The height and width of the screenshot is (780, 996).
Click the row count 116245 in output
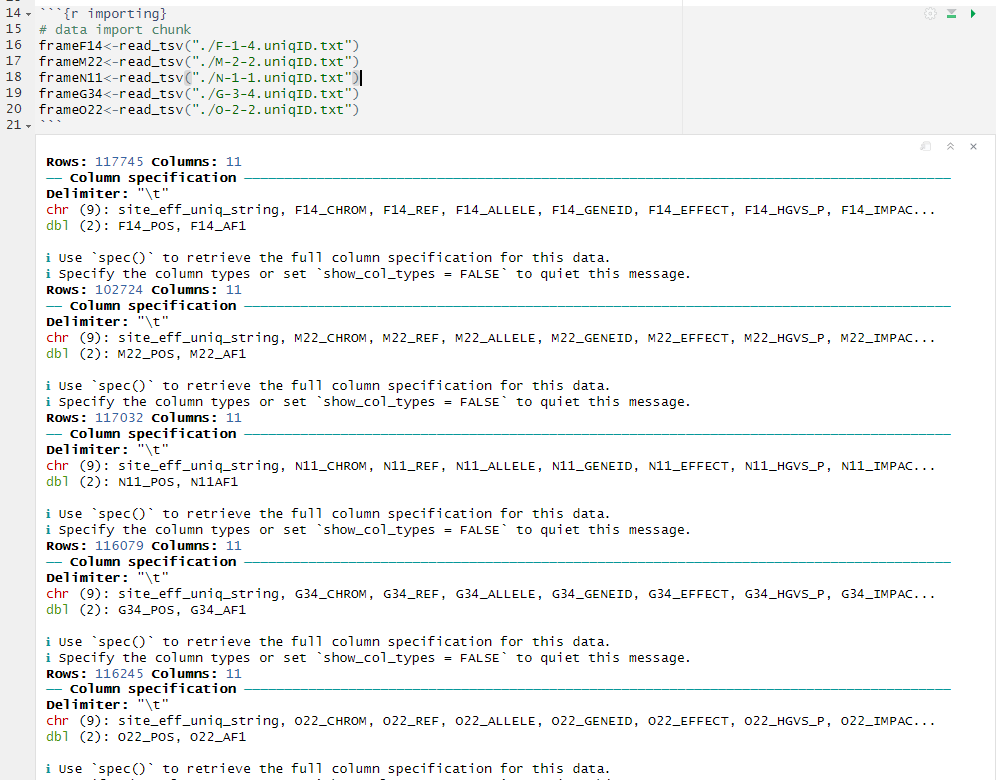(x=119, y=673)
